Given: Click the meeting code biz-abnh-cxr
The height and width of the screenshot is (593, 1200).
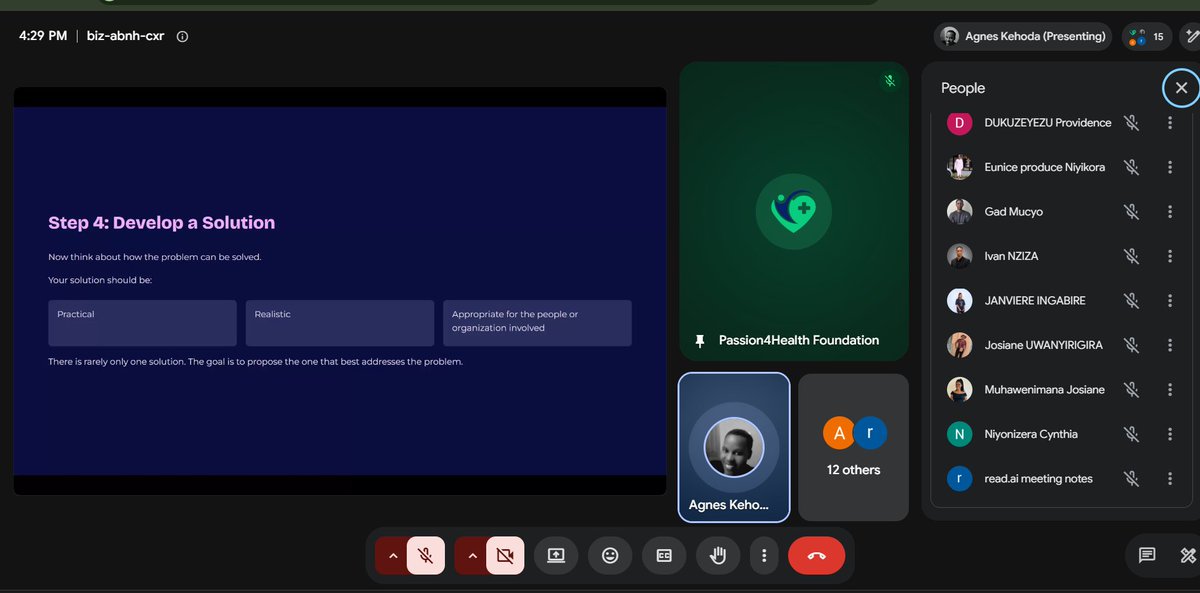Looking at the screenshot, I should tap(125, 36).
